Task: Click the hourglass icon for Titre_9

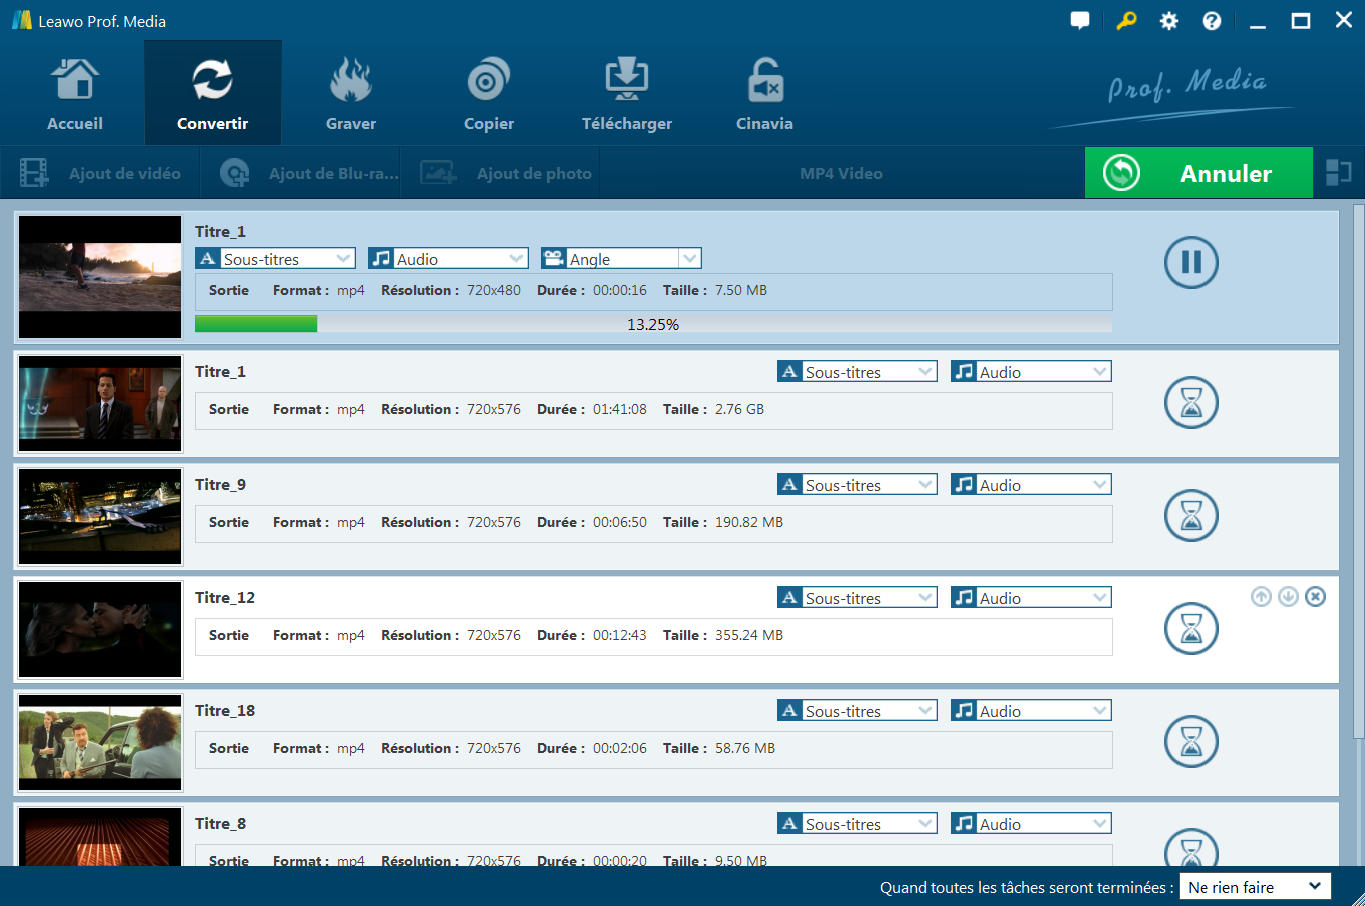Action: 1191,516
